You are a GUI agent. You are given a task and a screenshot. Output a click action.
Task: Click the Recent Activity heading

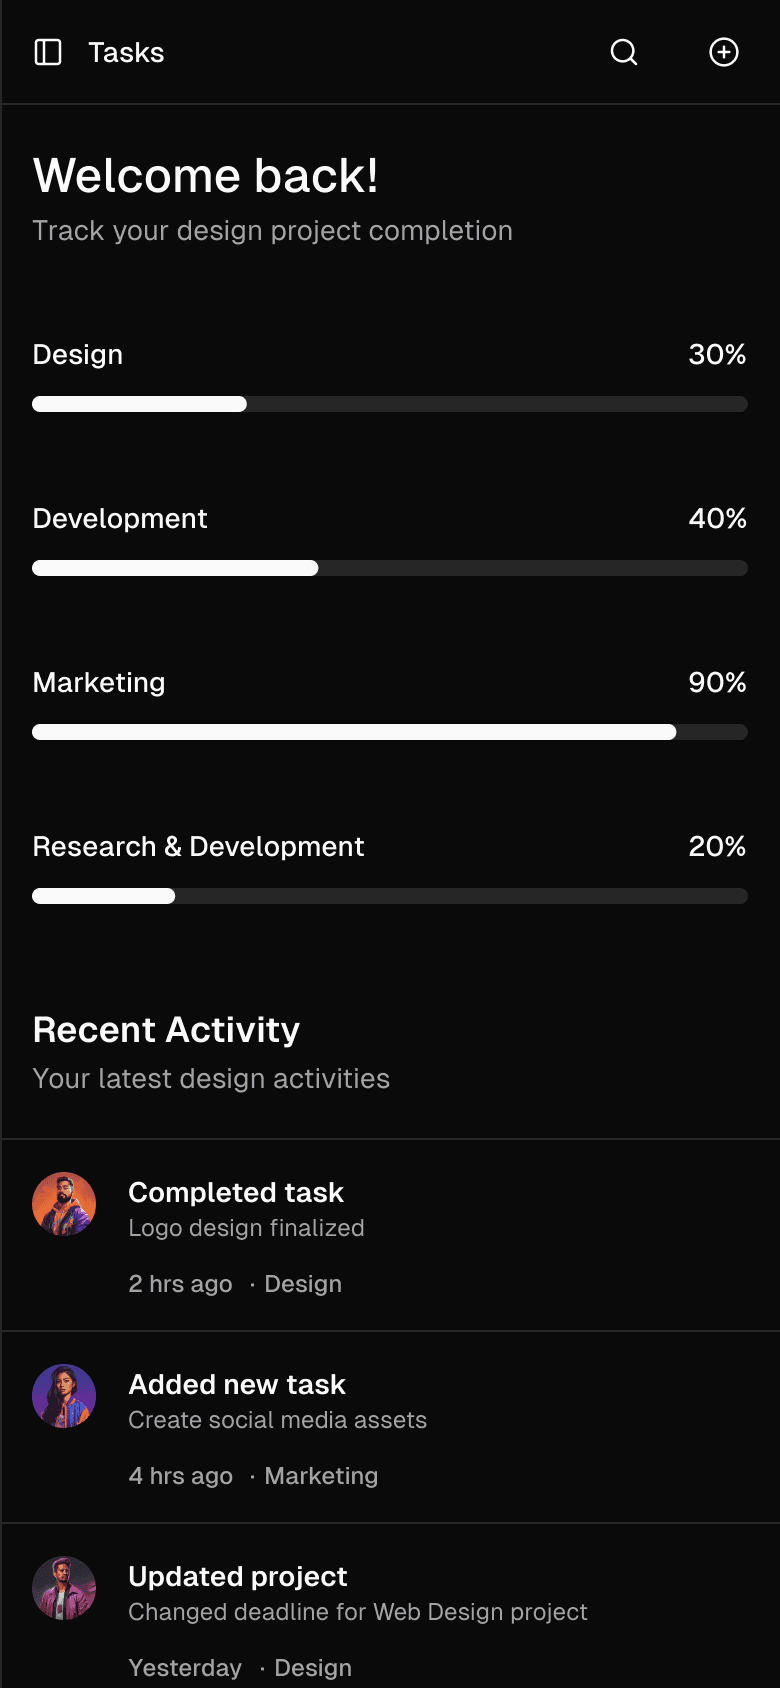coord(166,1030)
